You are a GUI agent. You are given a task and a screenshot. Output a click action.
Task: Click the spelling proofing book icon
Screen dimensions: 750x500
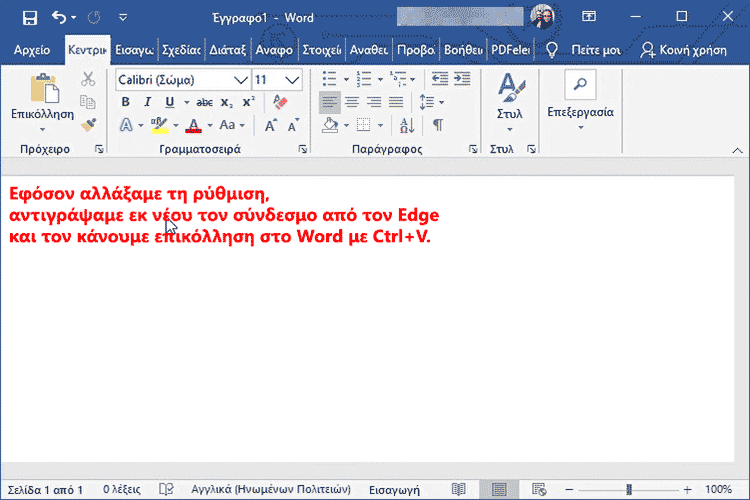(x=166, y=489)
